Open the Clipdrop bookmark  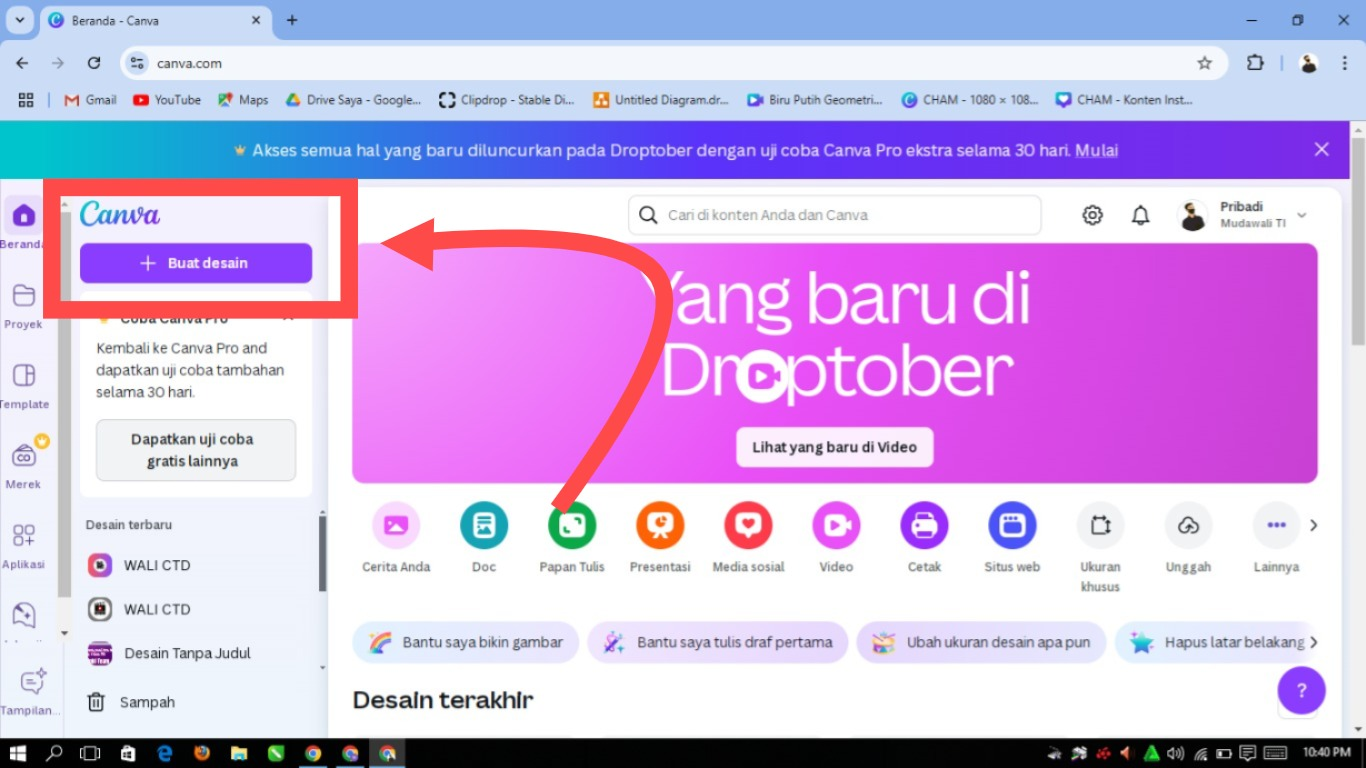[x=507, y=100]
